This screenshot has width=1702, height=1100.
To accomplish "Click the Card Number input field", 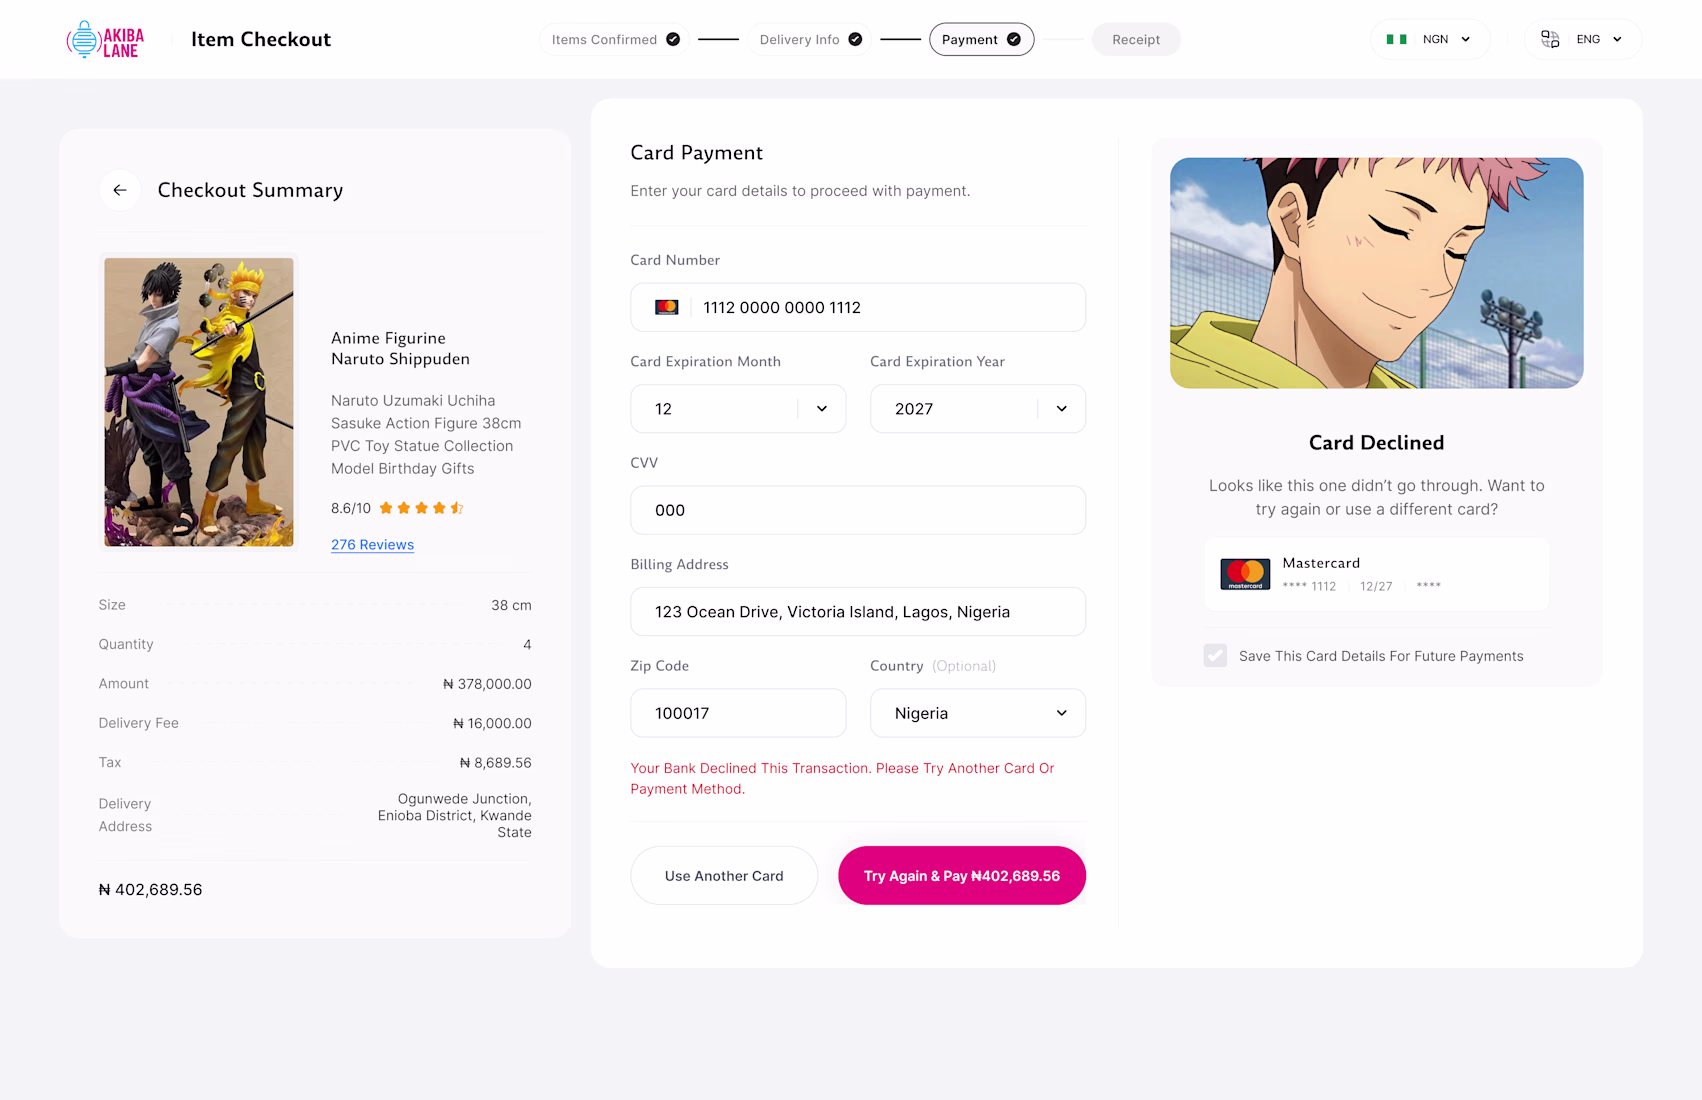I will coord(858,307).
